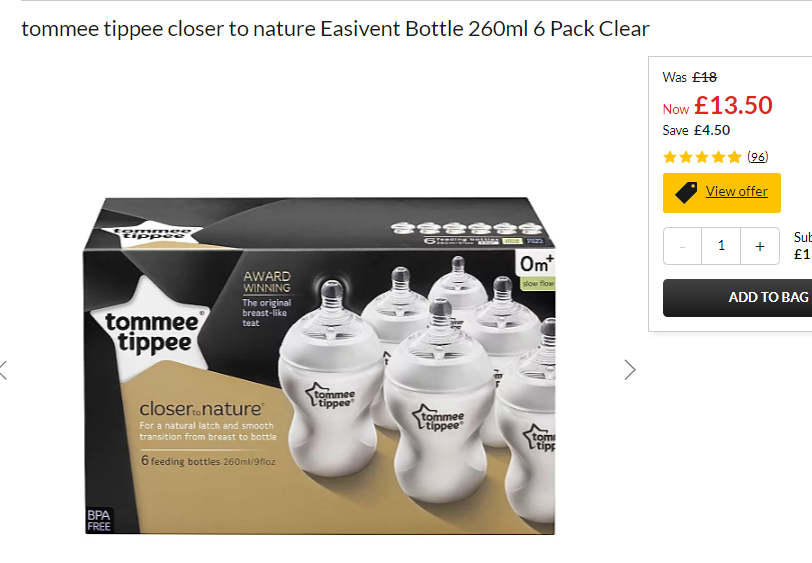Click the fifth yellow rating star
This screenshot has height=563, width=812.
coord(734,157)
